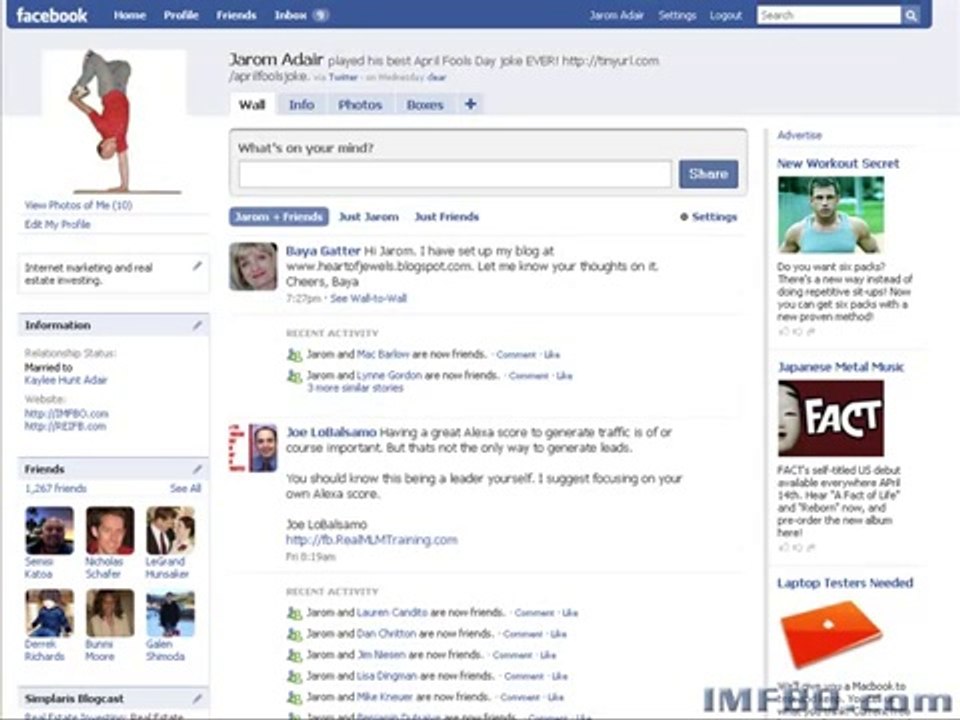The width and height of the screenshot is (960, 720).
Task: Click the Logout link
Action: (726, 15)
